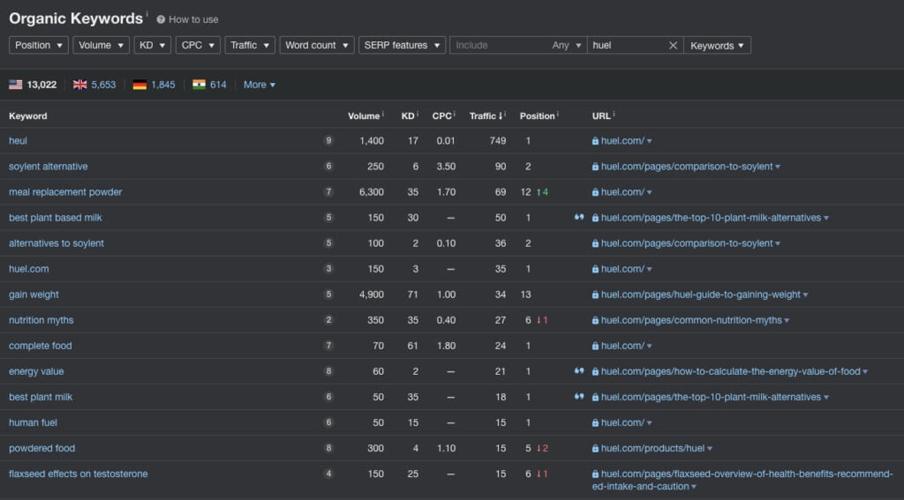Click the How to use help icon
The image size is (904, 500).
tap(161, 20)
